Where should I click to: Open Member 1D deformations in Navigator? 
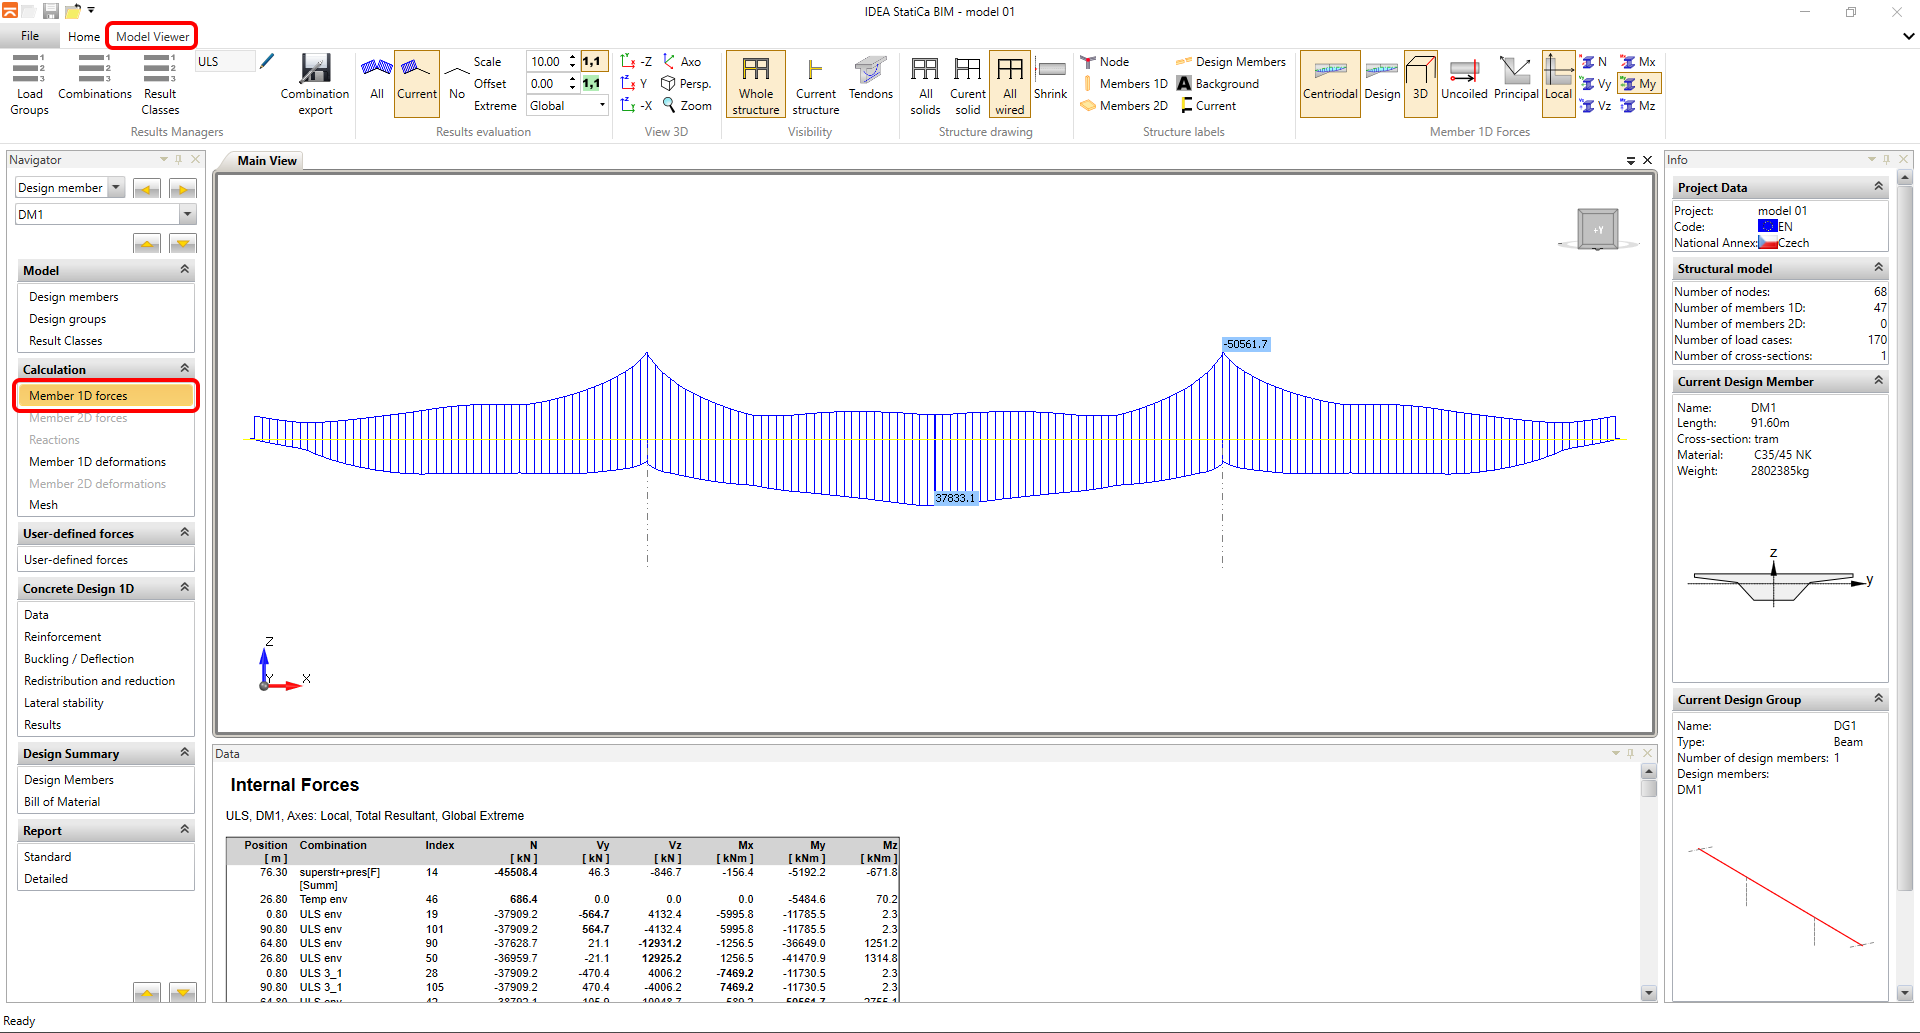tap(97, 462)
